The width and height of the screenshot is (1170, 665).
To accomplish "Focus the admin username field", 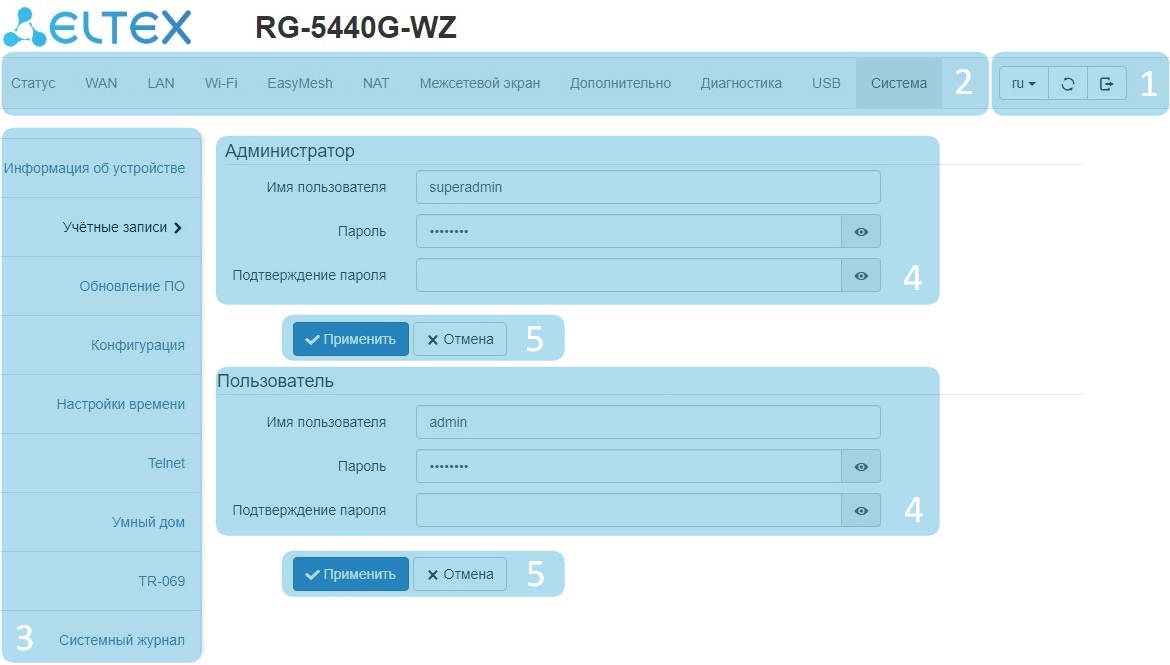I will 648,422.
